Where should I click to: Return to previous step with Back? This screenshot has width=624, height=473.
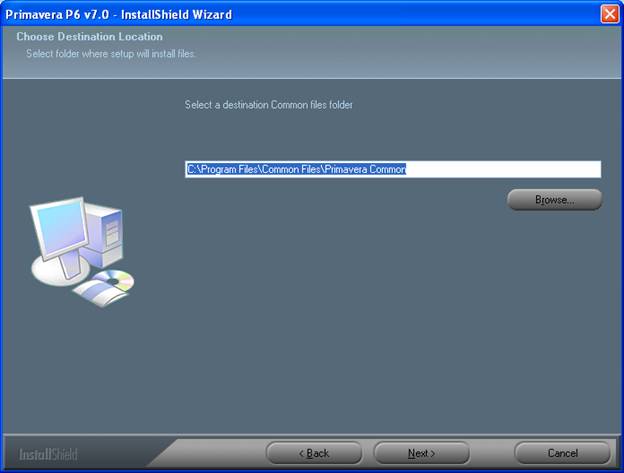coord(314,453)
